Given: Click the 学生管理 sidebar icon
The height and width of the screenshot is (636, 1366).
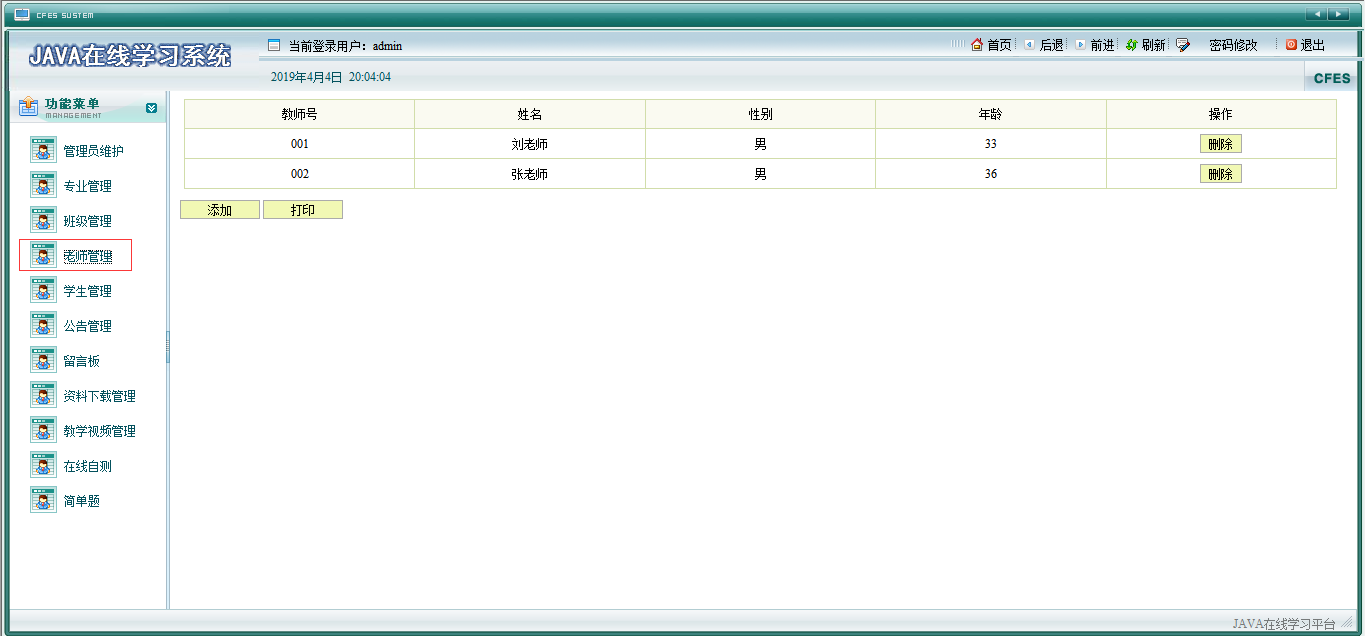Looking at the screenshot, I should click(43, 291).
